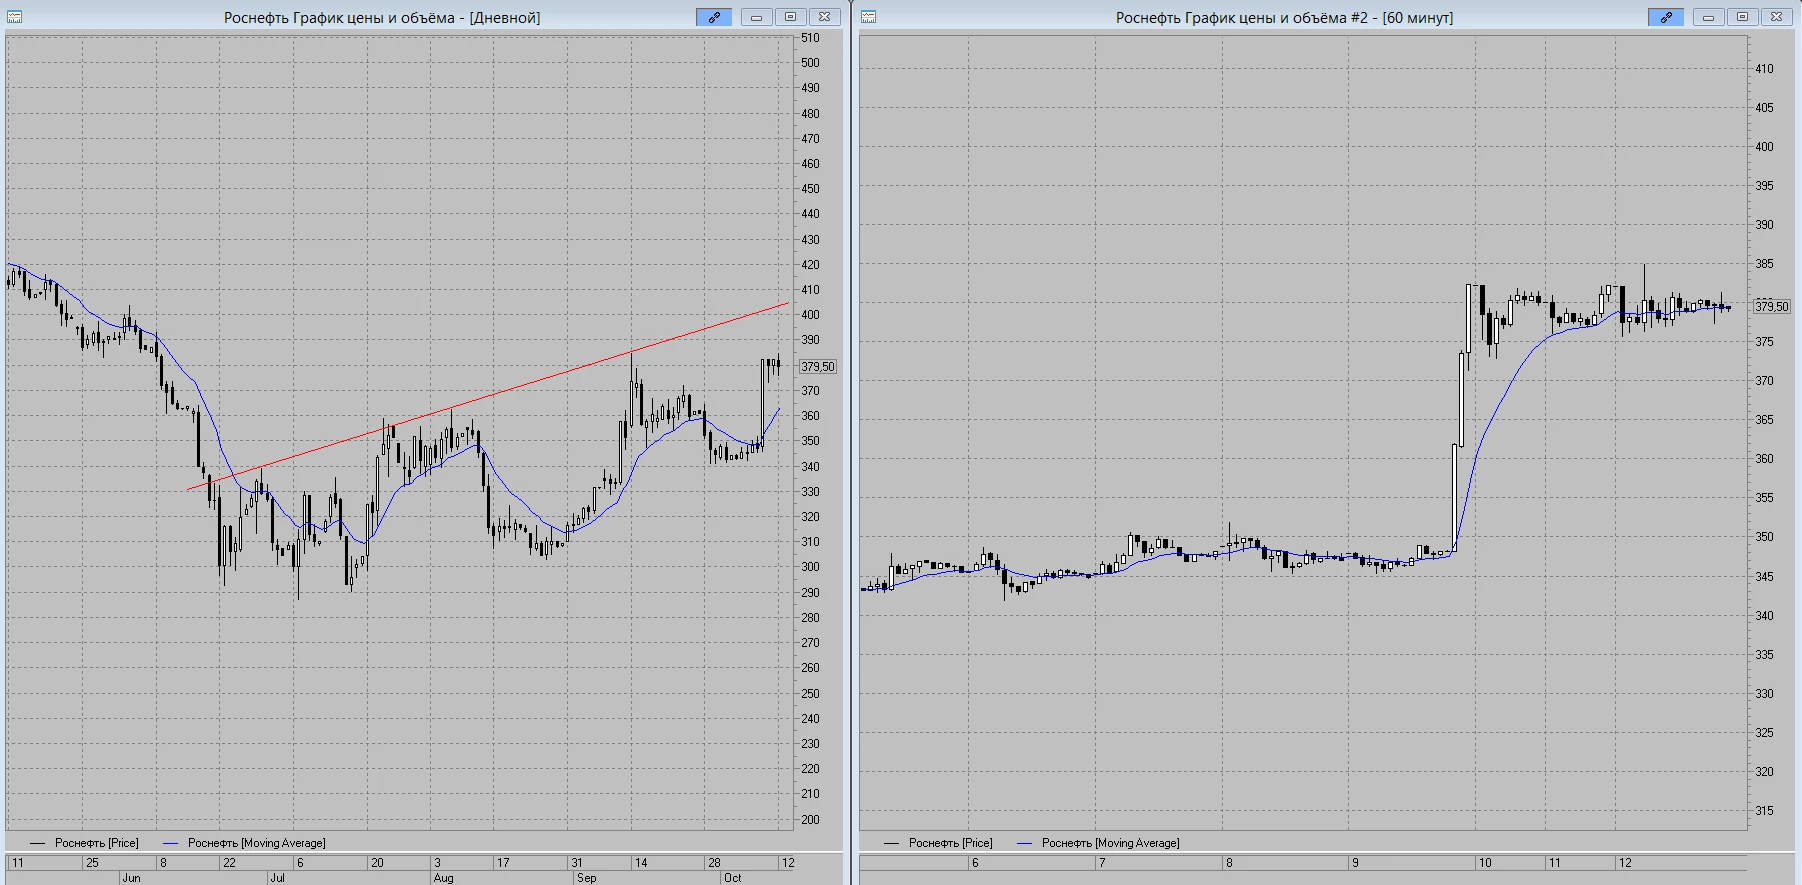Click 'Роснефть [Price]' legend in the daily chart
This screenshot has height=885, width=1802.
click(97, 843)
